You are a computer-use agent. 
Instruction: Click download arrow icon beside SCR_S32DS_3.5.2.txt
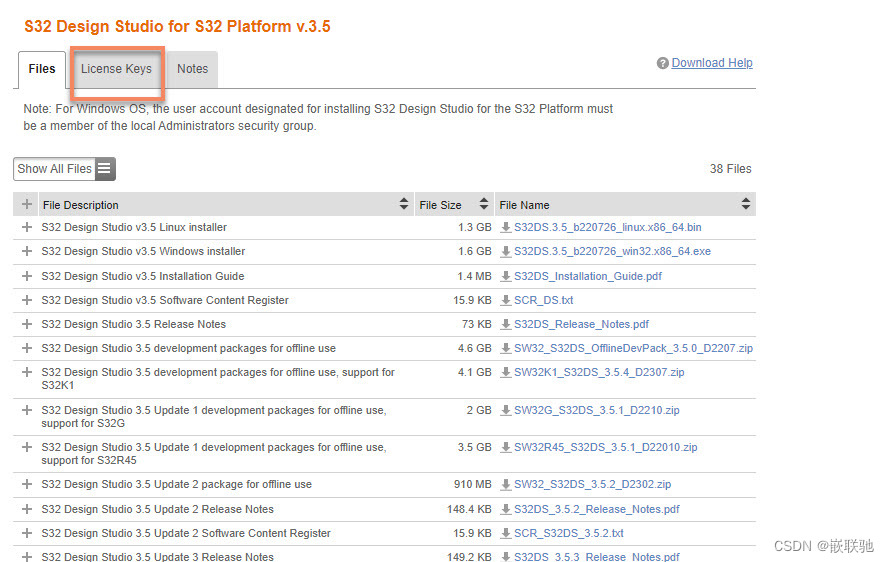click(x=506, y=533)
